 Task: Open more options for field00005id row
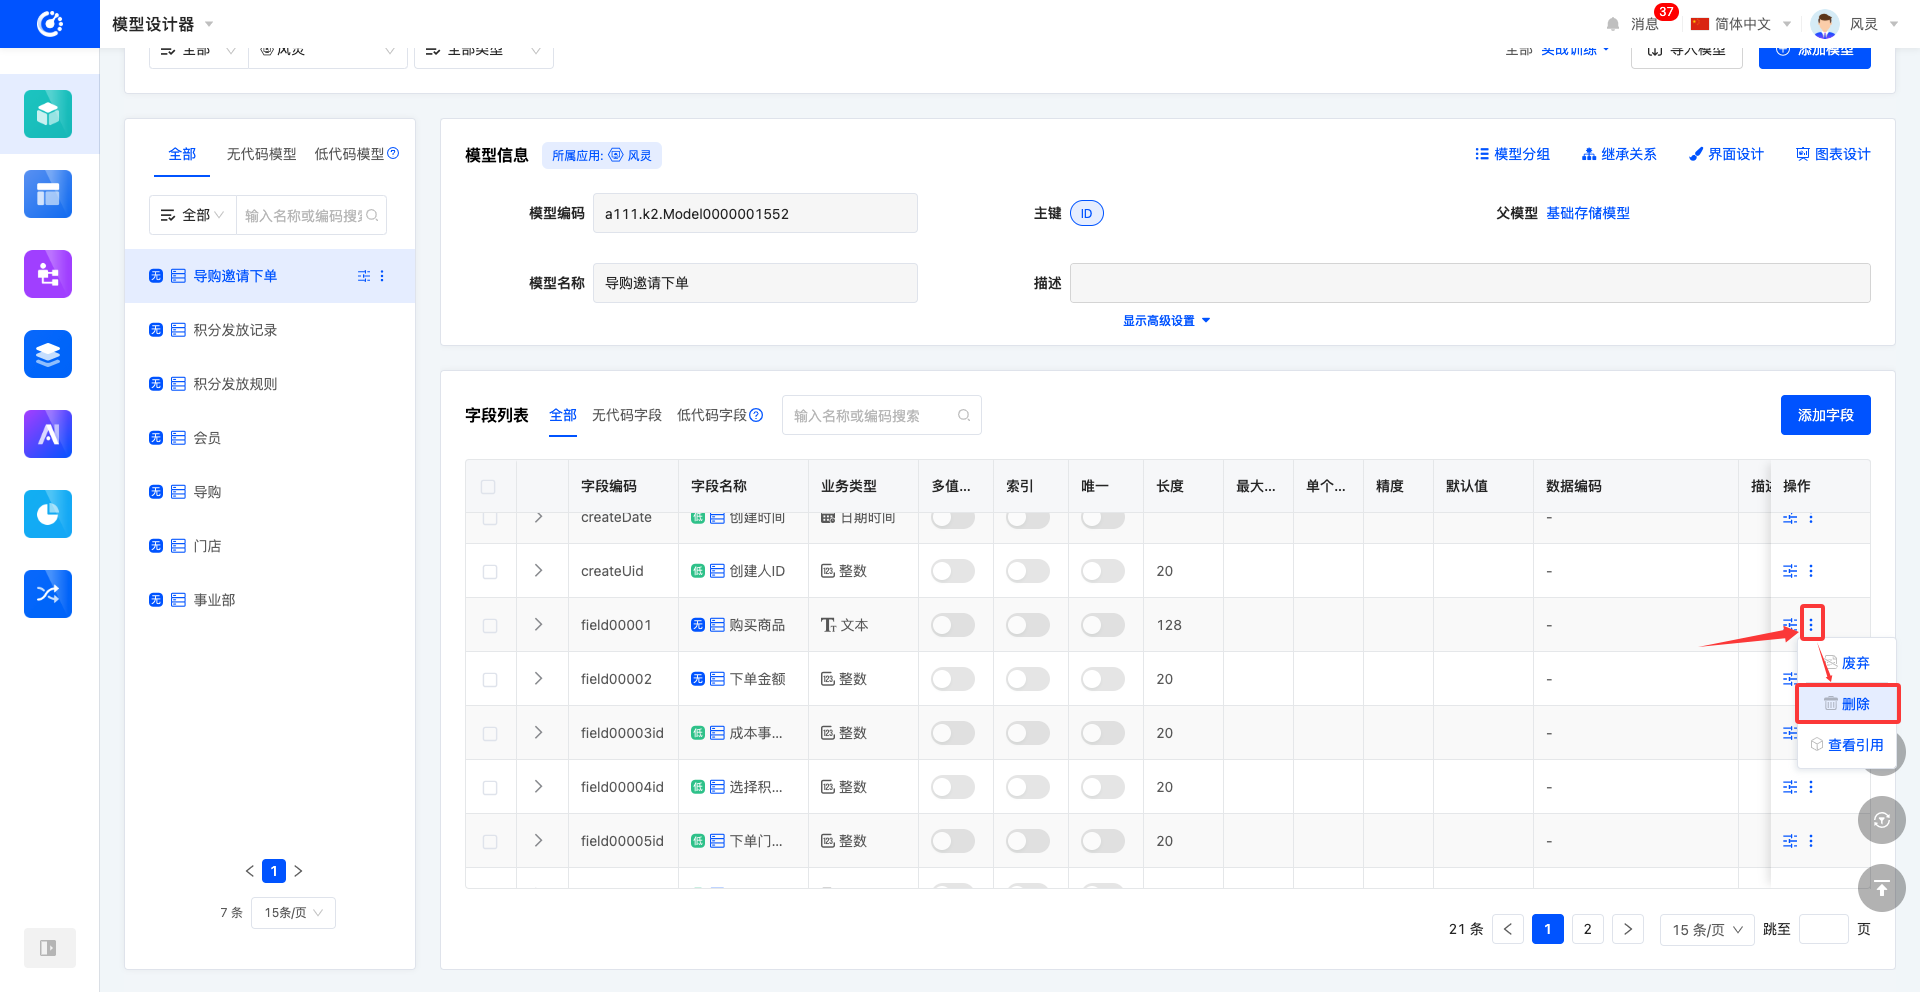[1811, 841]
